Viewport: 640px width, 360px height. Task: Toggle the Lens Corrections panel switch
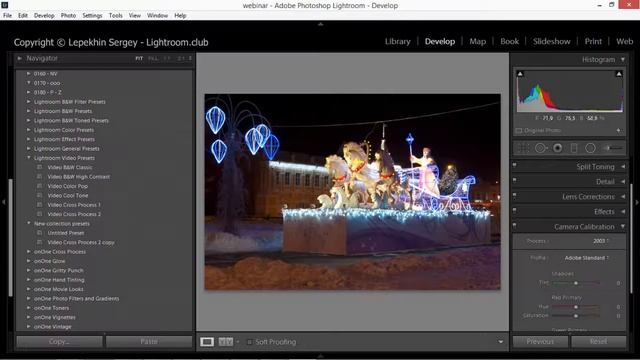point(514,196)
